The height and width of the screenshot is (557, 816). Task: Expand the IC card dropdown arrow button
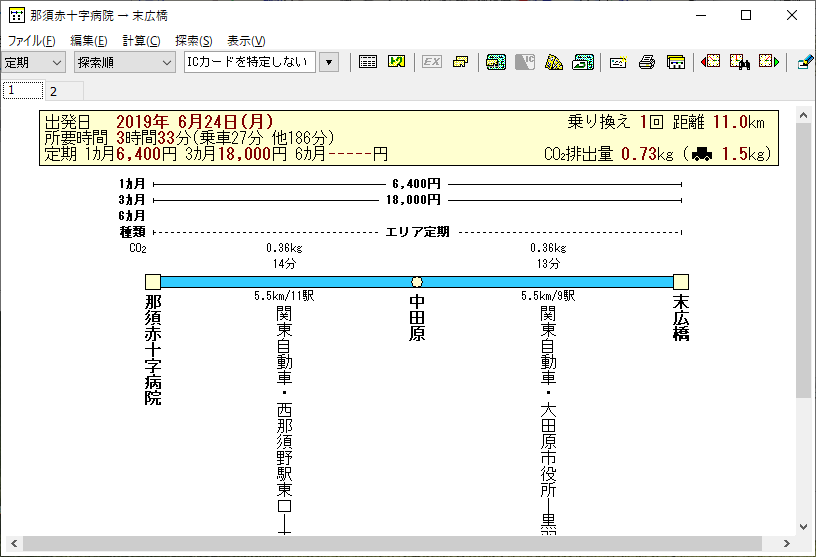click(329, 62)
